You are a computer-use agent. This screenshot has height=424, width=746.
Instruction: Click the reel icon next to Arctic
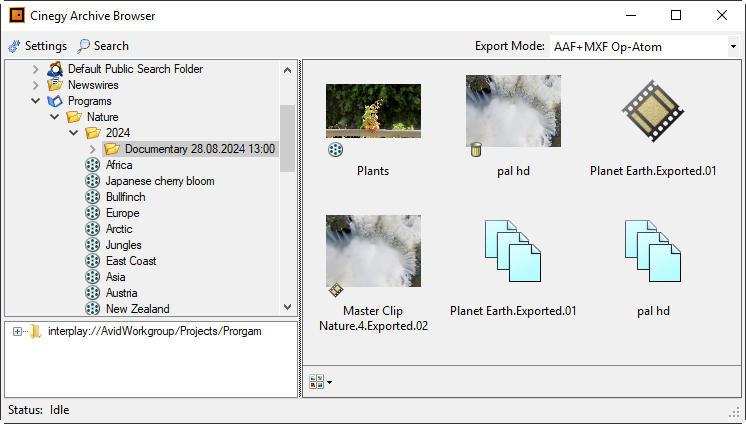pyautogui.click(x=92, y=229)
